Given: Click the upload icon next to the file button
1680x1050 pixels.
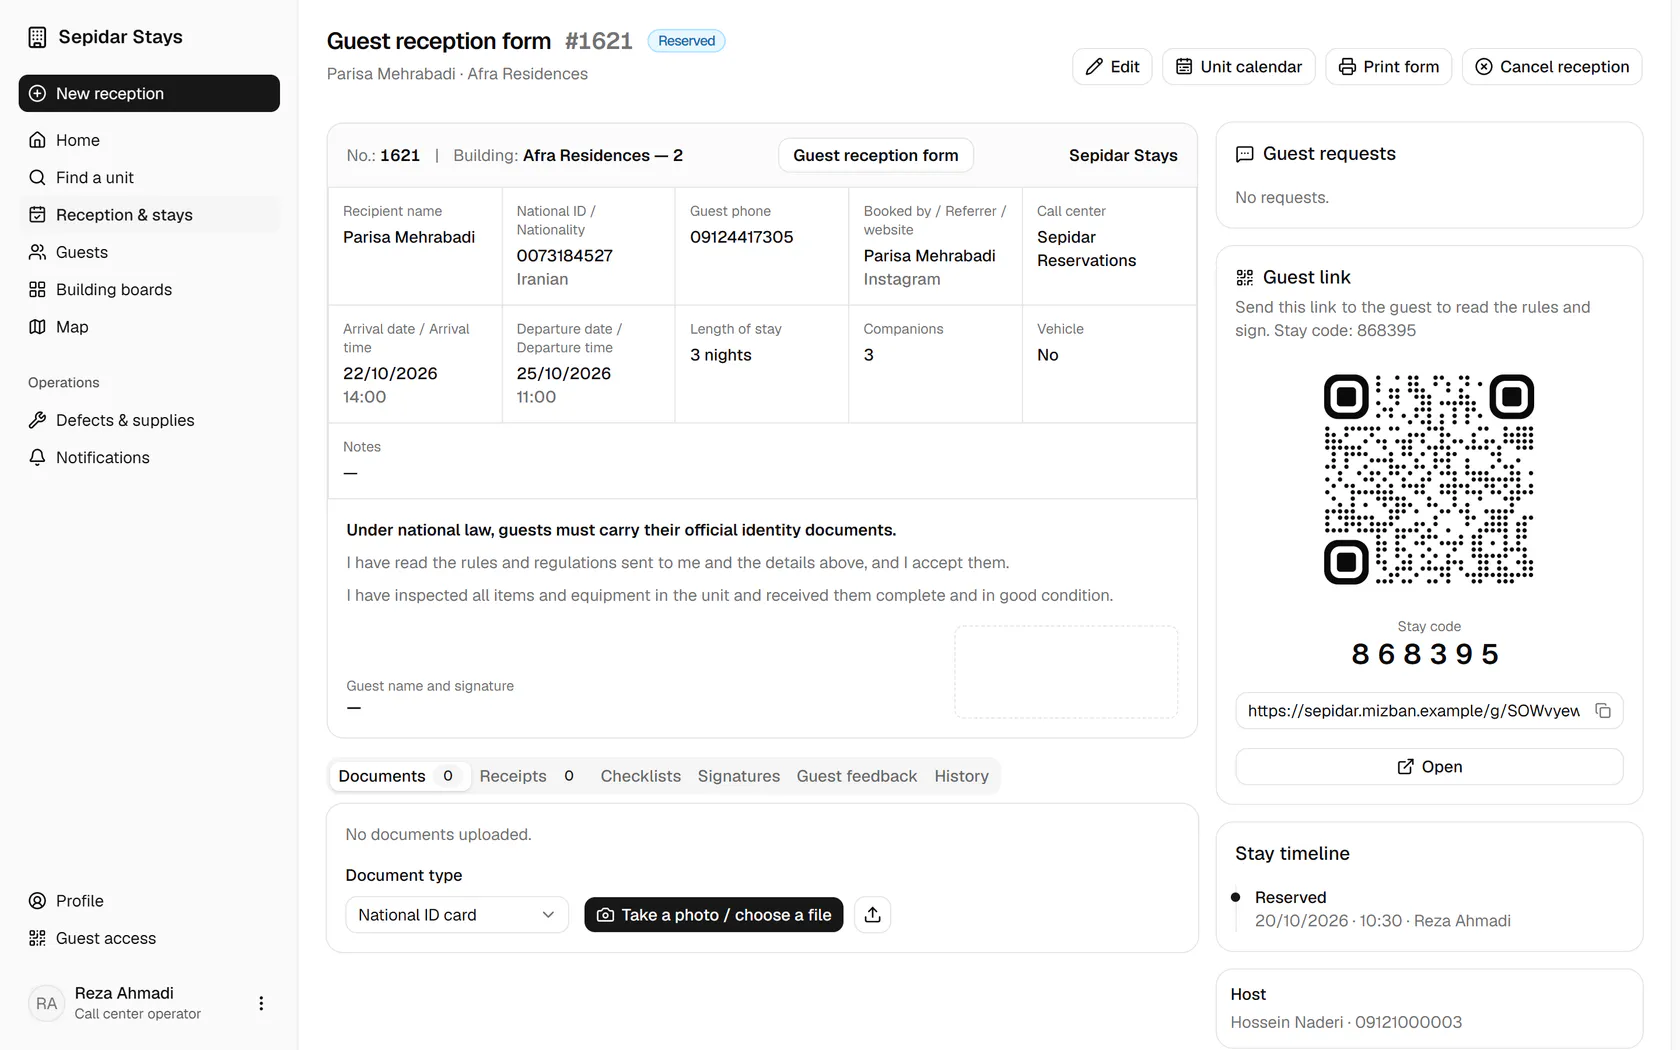Looking at the screenshot, I should [x=872, y=915].
